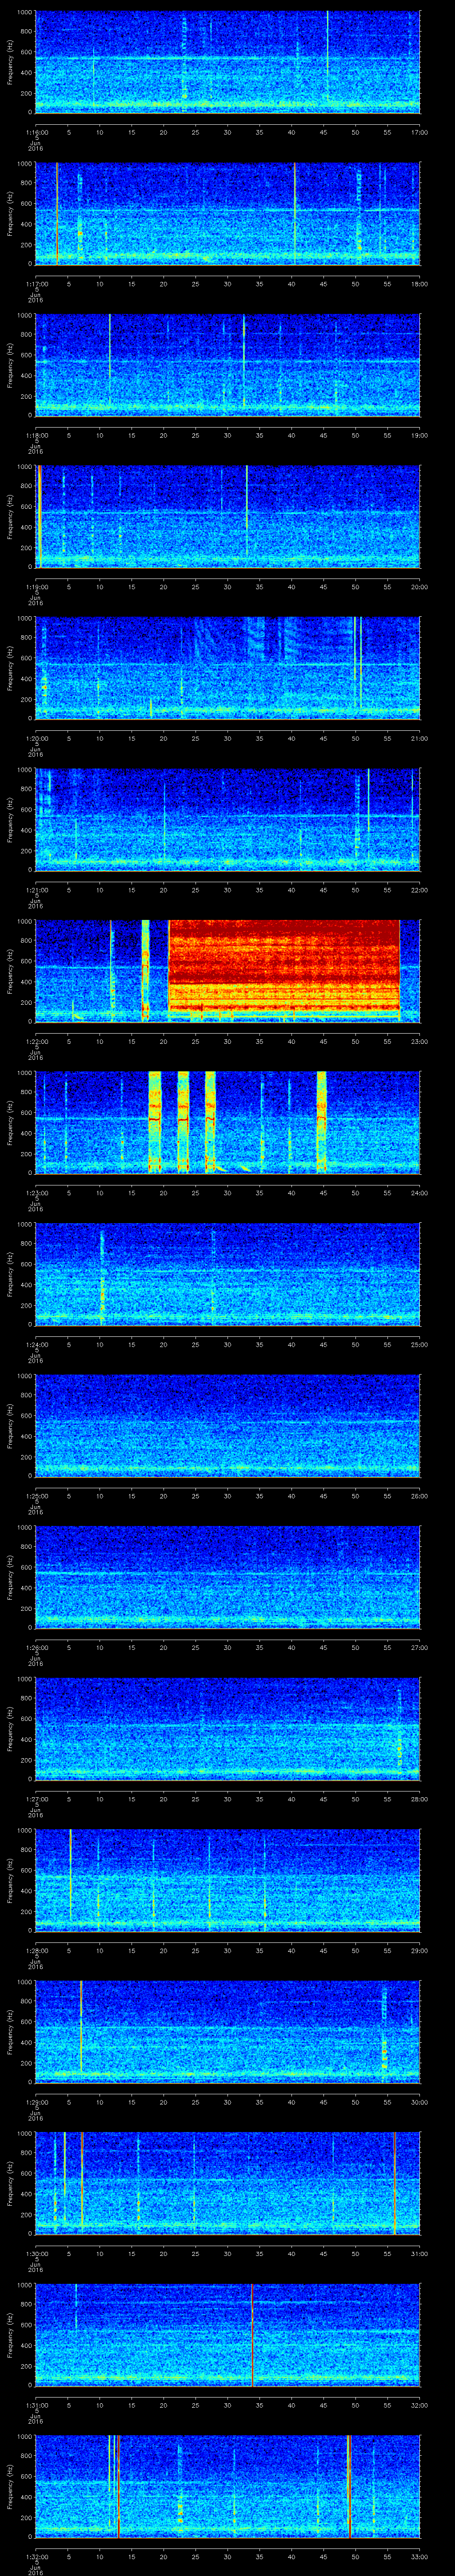This screenshot has width=455, height=2576.
Task: Select the '1:23:00' start time label
Action: coord(37,1193)
